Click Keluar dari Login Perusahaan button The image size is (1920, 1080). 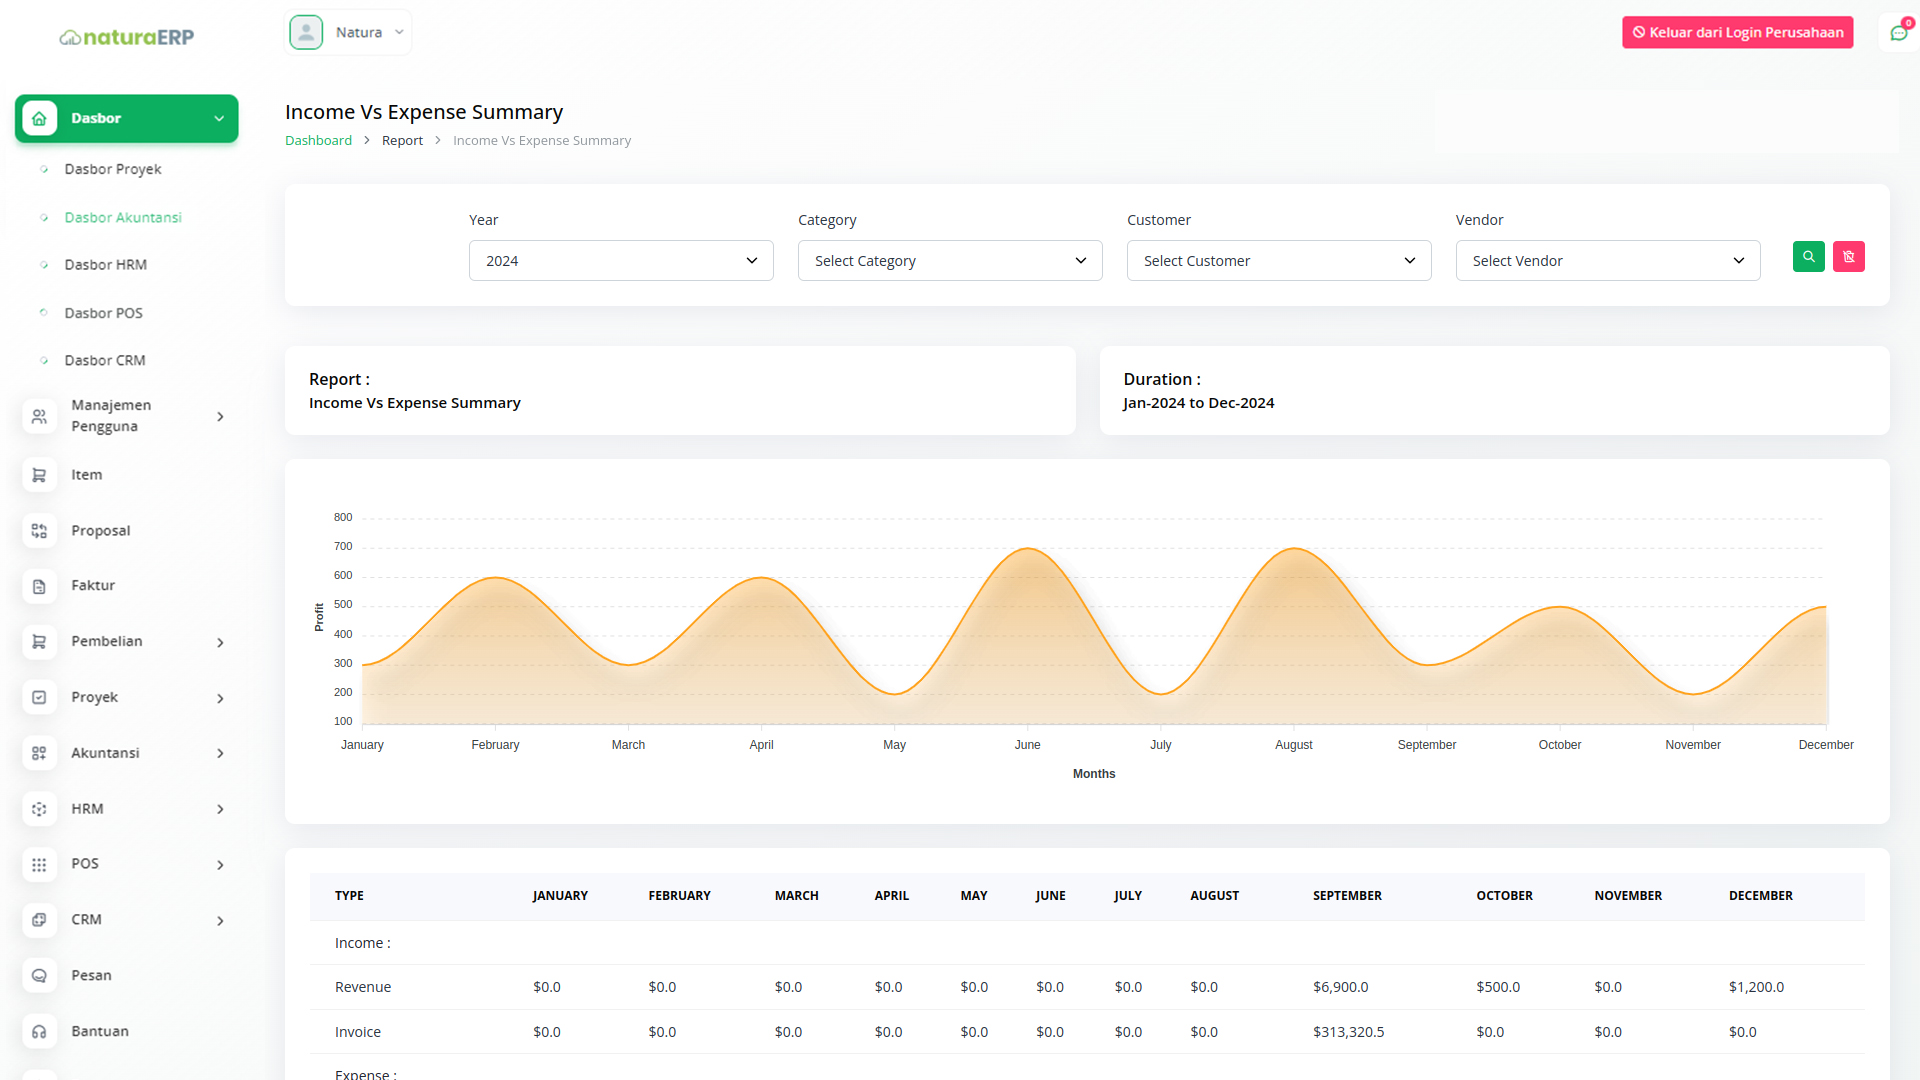(x=1737, y=32)
